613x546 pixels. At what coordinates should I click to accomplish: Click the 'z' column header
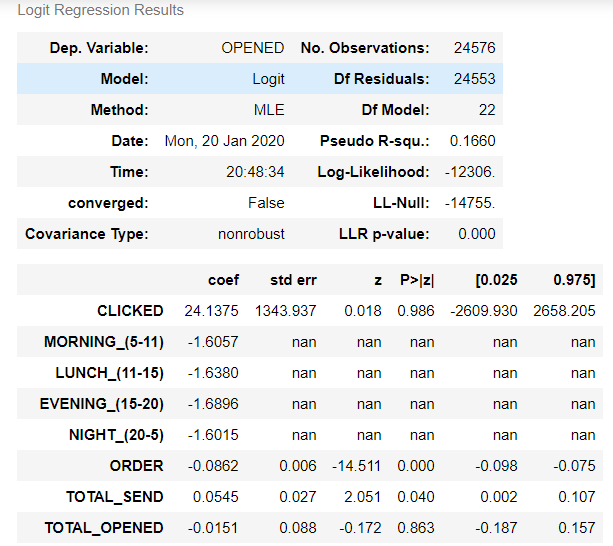[378, 280]
